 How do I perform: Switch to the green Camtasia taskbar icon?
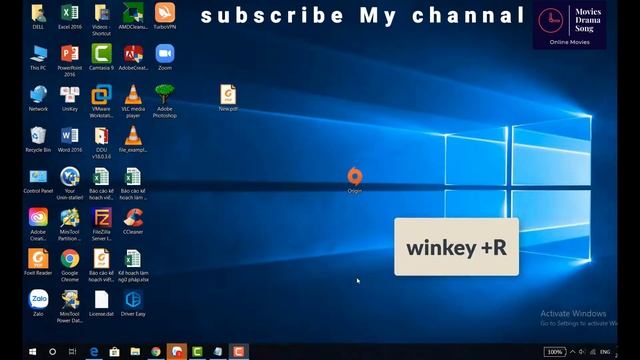click(198, 351)
